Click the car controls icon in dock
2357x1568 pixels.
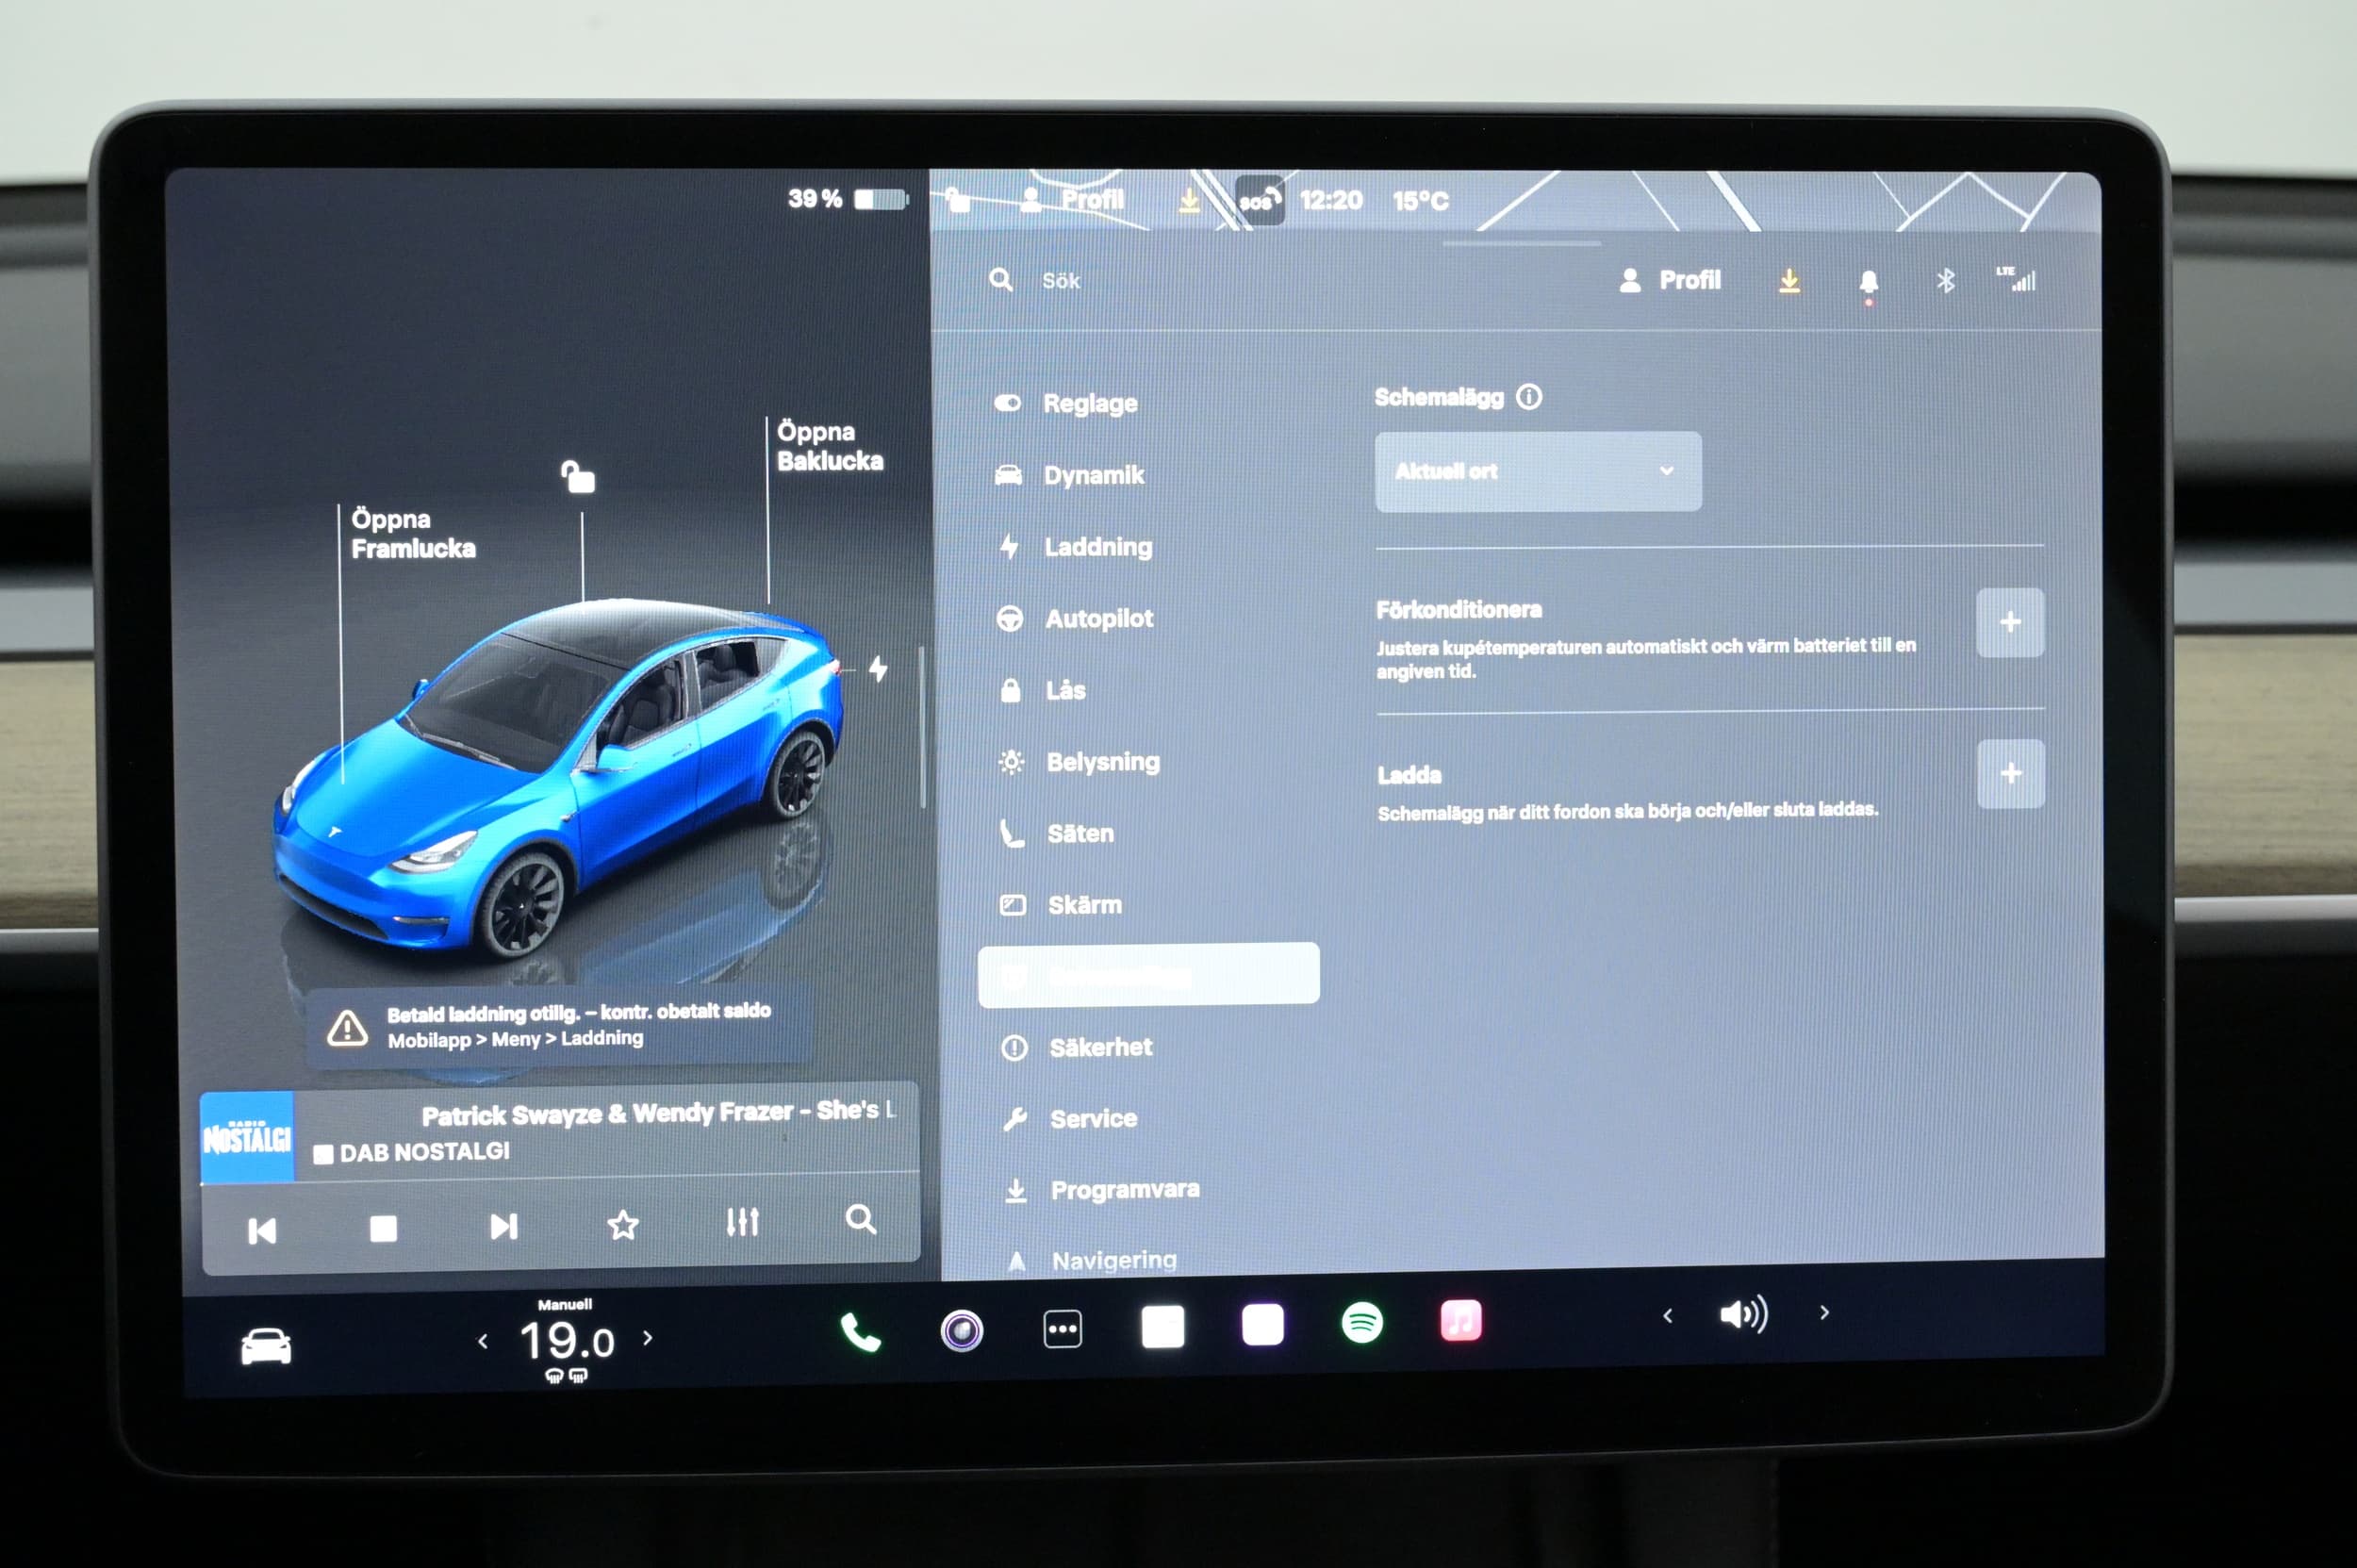click(x=266, y=1346)
